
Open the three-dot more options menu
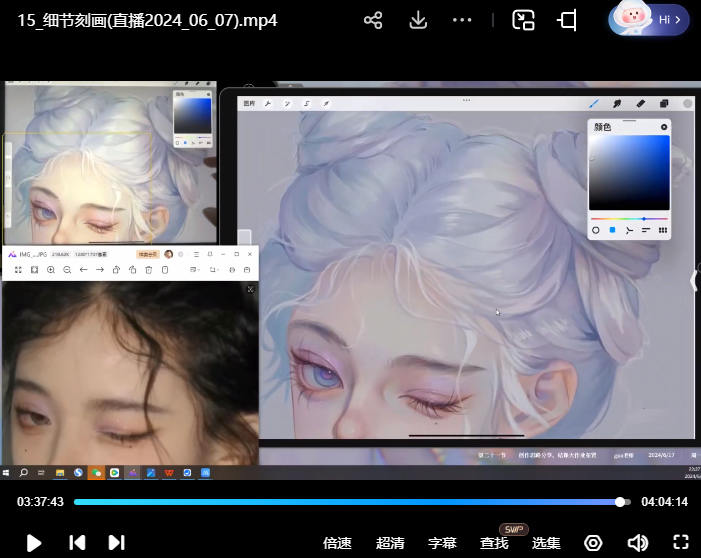(x=462, y=20)
